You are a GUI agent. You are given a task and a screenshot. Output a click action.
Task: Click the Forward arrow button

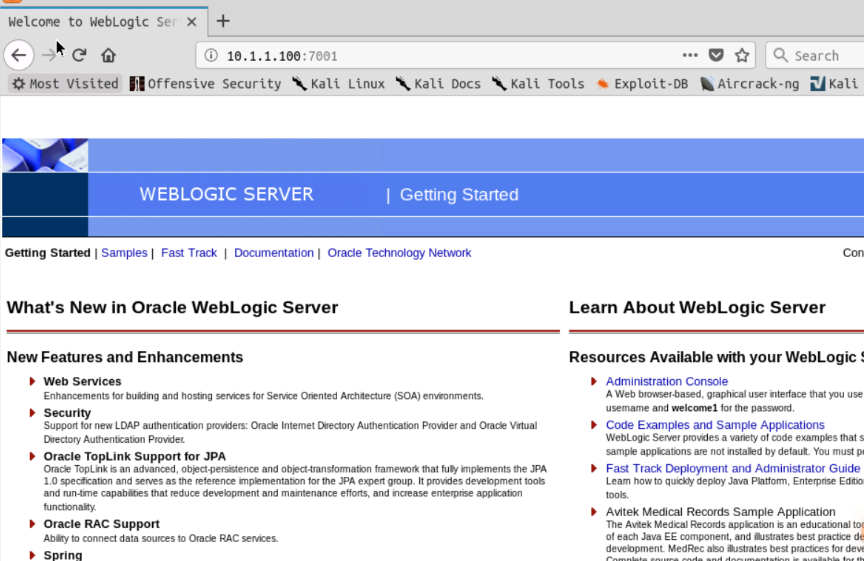pyautogui.click(x=49, y=55)
